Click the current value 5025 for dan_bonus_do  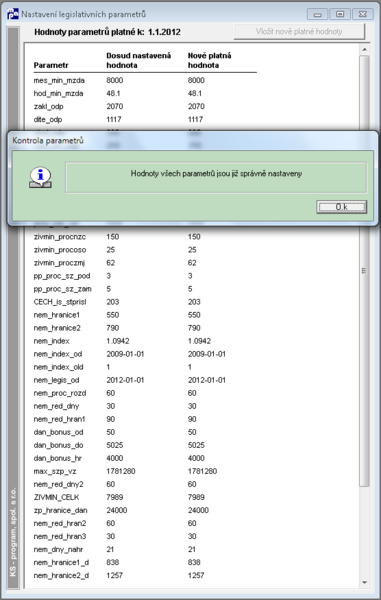point(114,445)
